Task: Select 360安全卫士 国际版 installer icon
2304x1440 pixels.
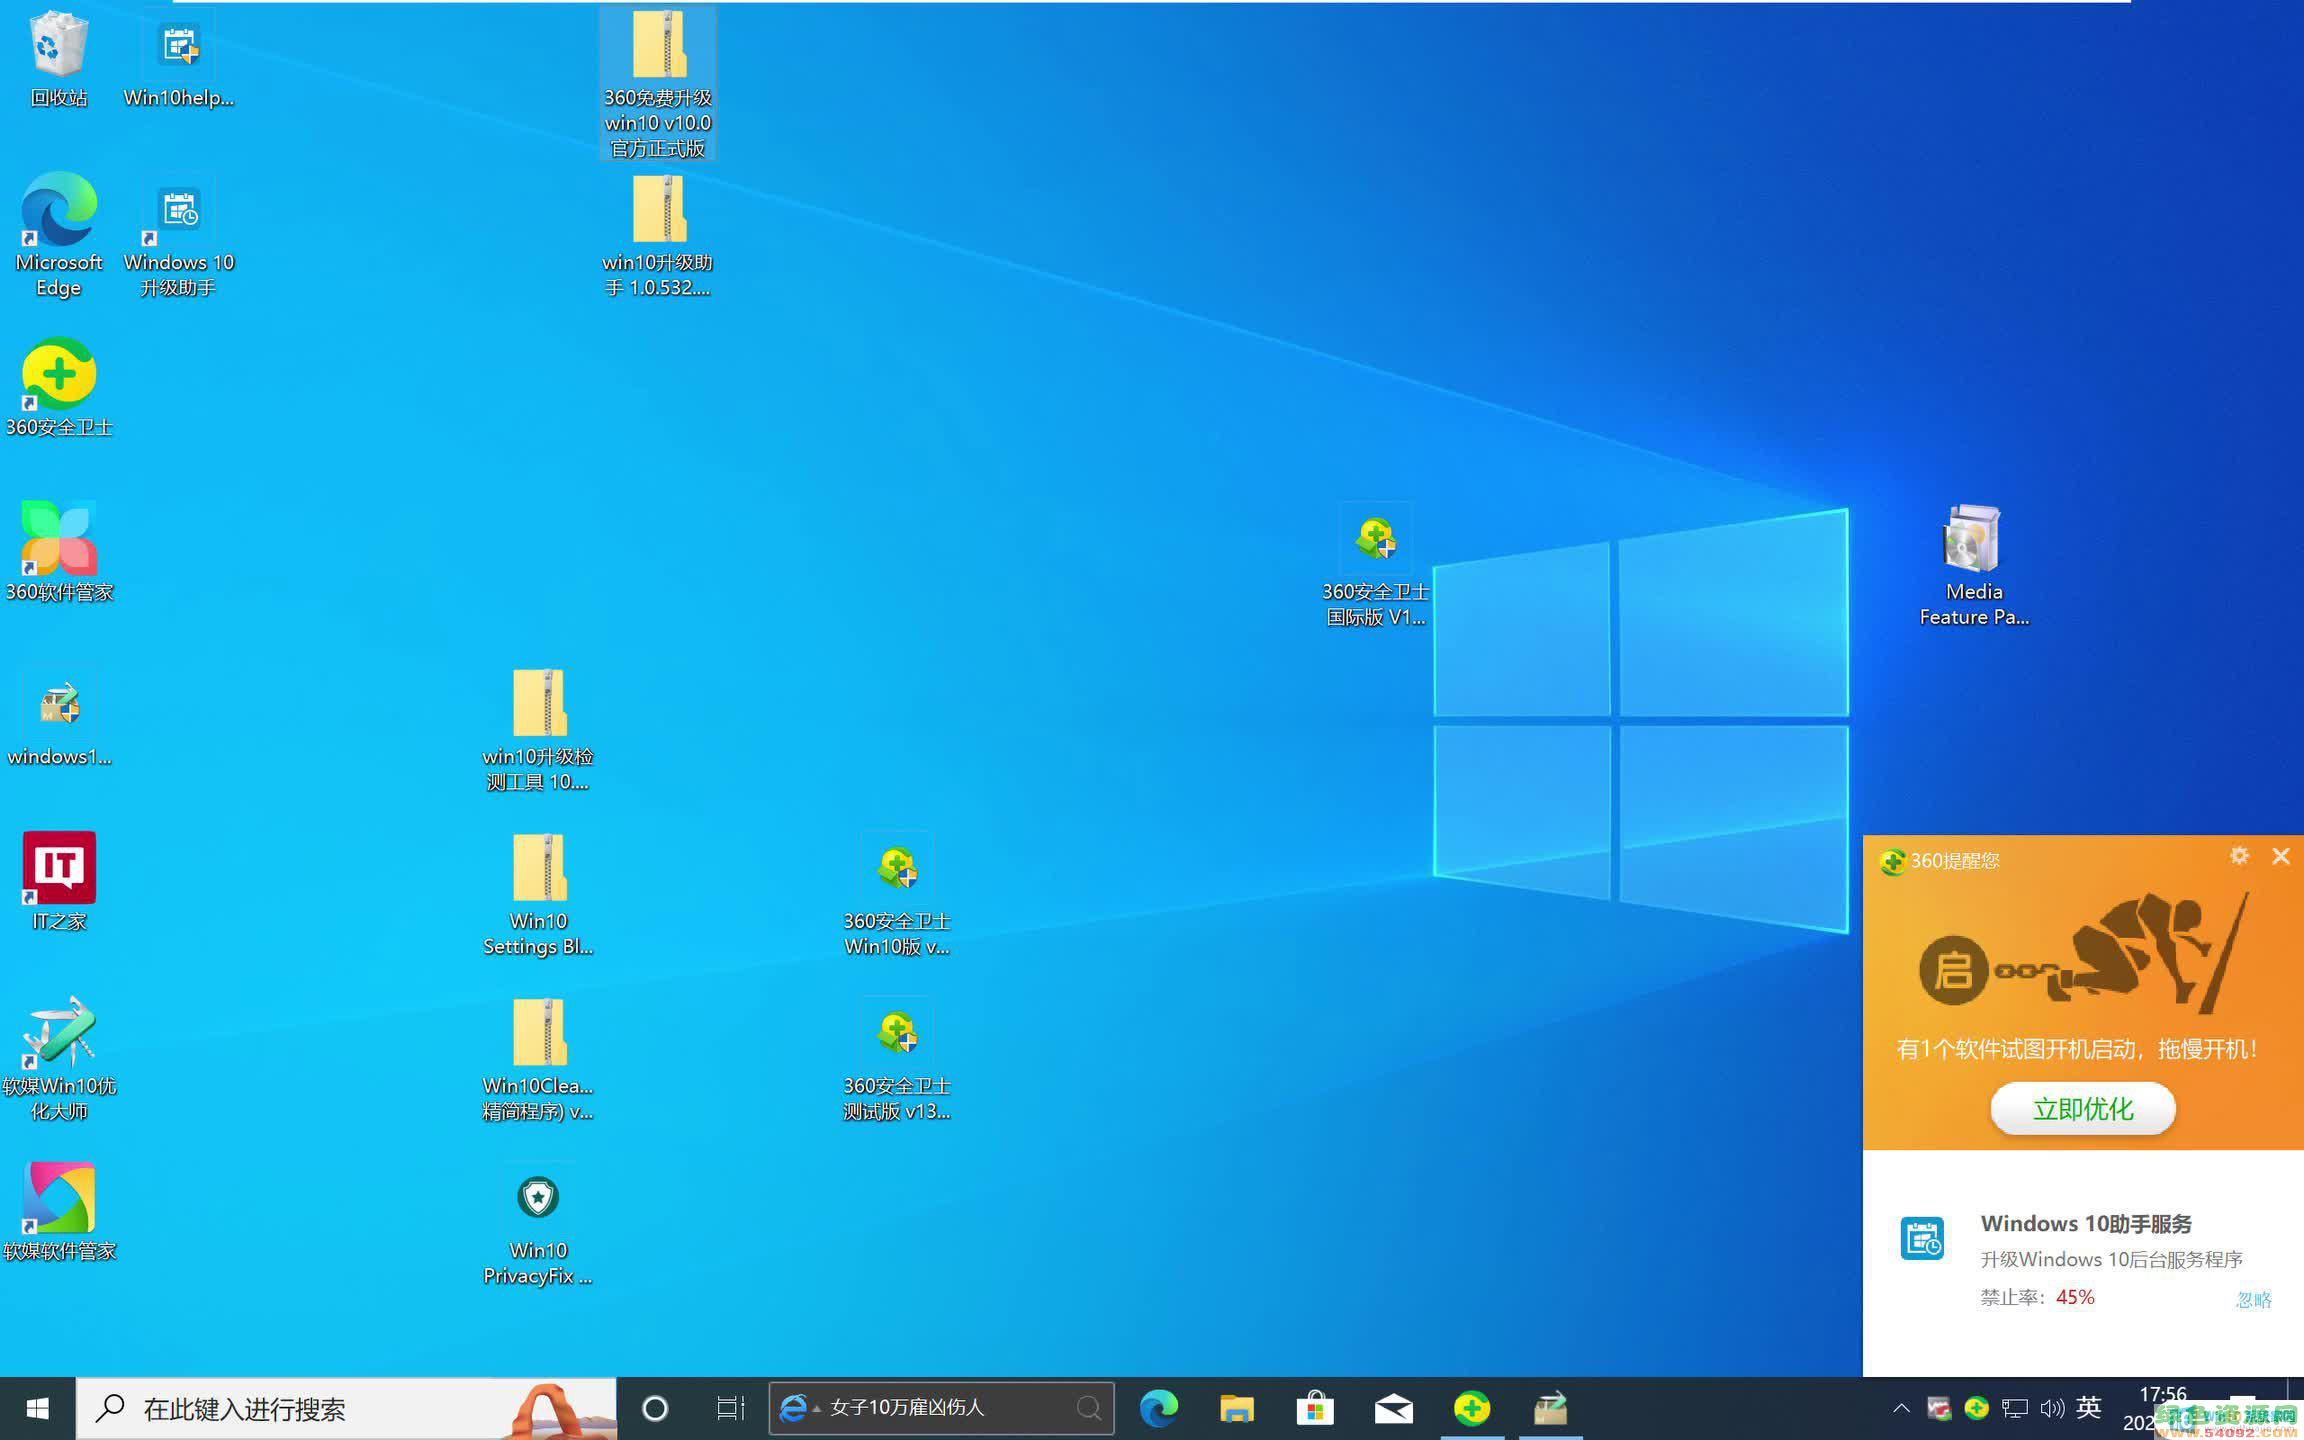Action: point(1376,565)
